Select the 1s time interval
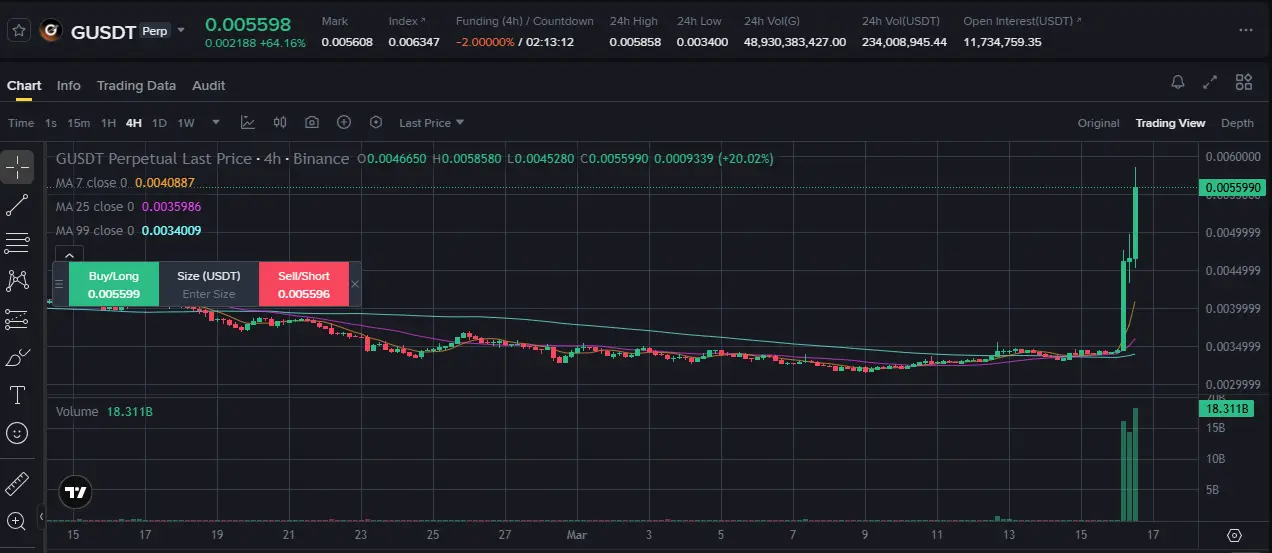The image size is (1272, 553). [51, 123]
